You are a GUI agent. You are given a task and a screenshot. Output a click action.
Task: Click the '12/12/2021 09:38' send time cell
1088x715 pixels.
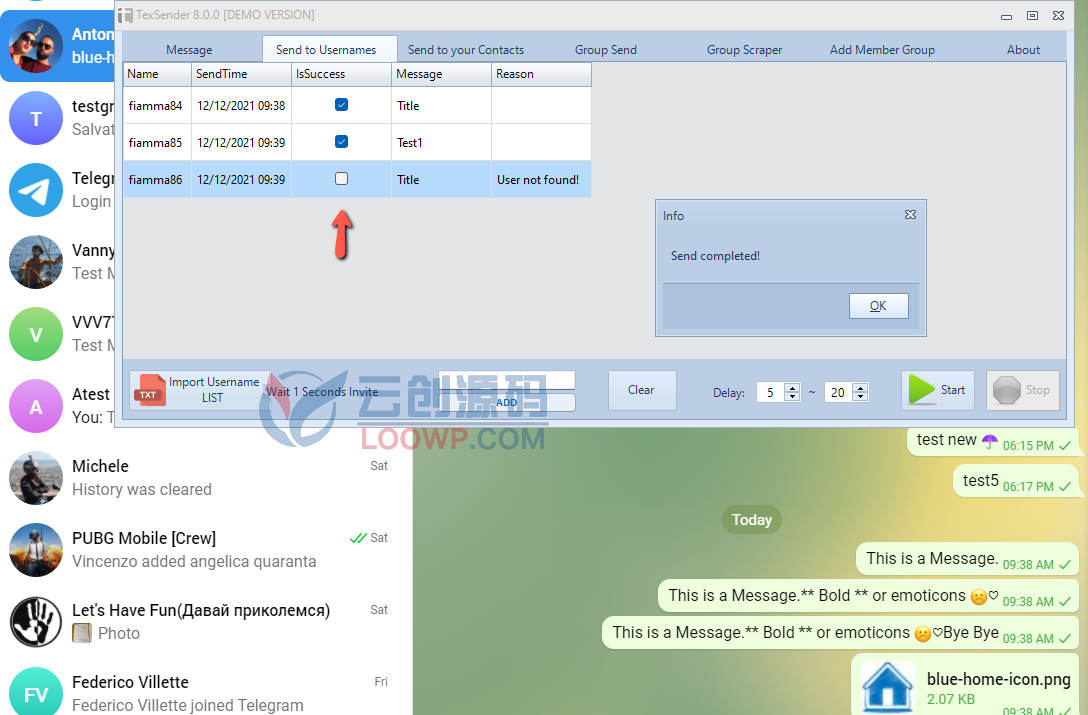241,106
